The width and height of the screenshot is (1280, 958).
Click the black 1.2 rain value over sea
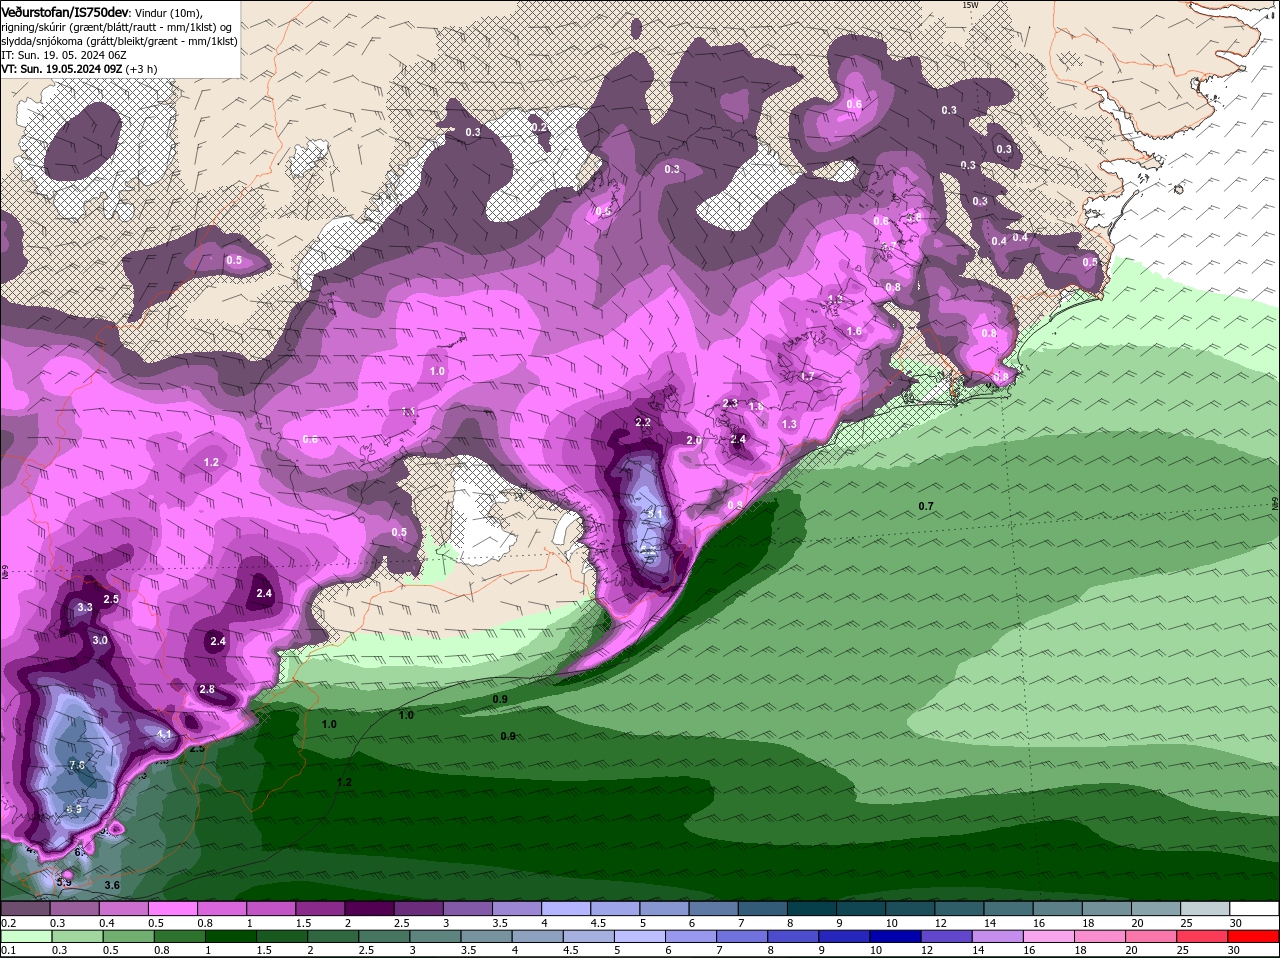(x=344, y=782)
